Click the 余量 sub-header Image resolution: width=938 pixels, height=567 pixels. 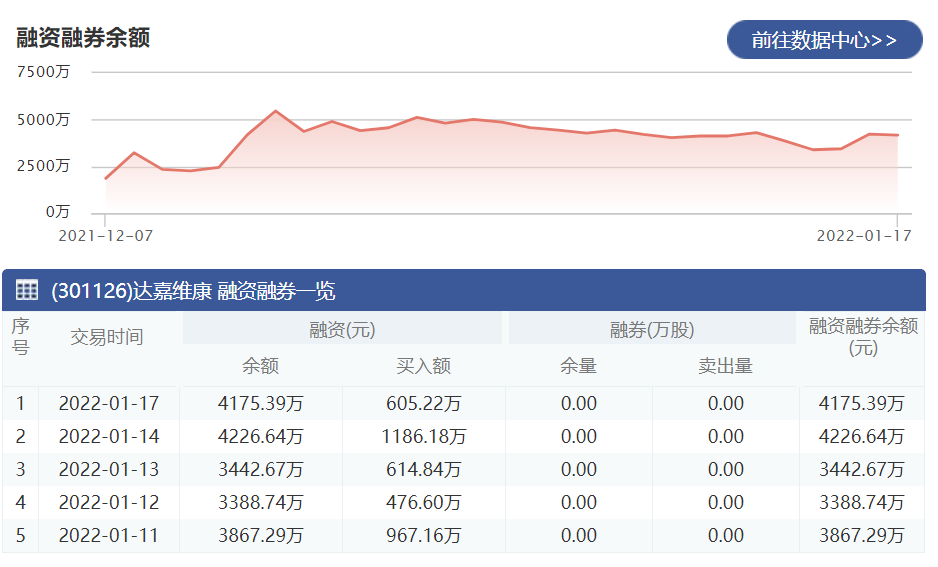[578, 365]
